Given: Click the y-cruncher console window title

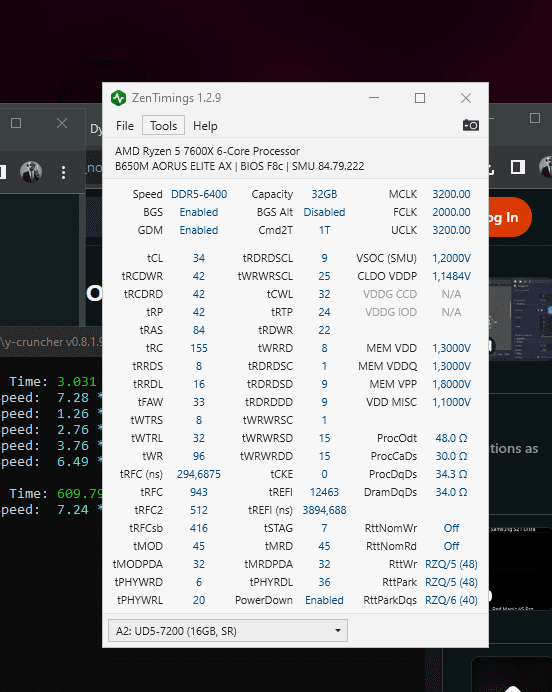Looking at the screenshot, I should tap(51, 342).
